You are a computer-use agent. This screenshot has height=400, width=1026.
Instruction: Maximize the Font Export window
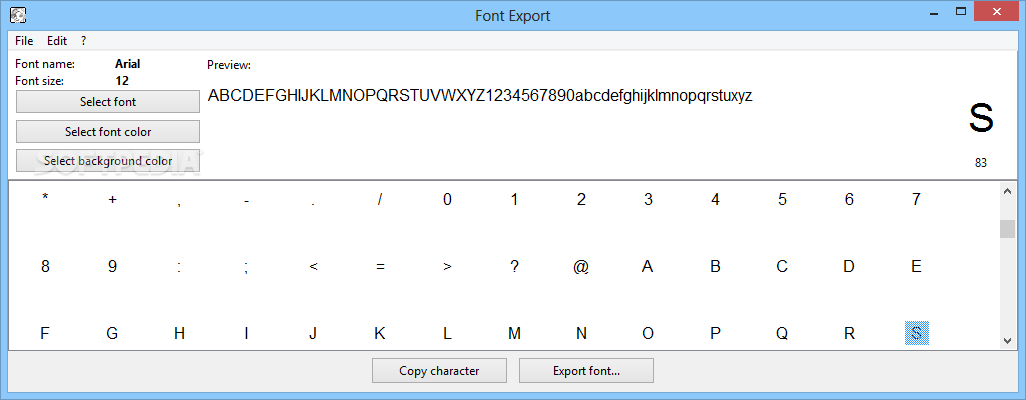(961, 11)
